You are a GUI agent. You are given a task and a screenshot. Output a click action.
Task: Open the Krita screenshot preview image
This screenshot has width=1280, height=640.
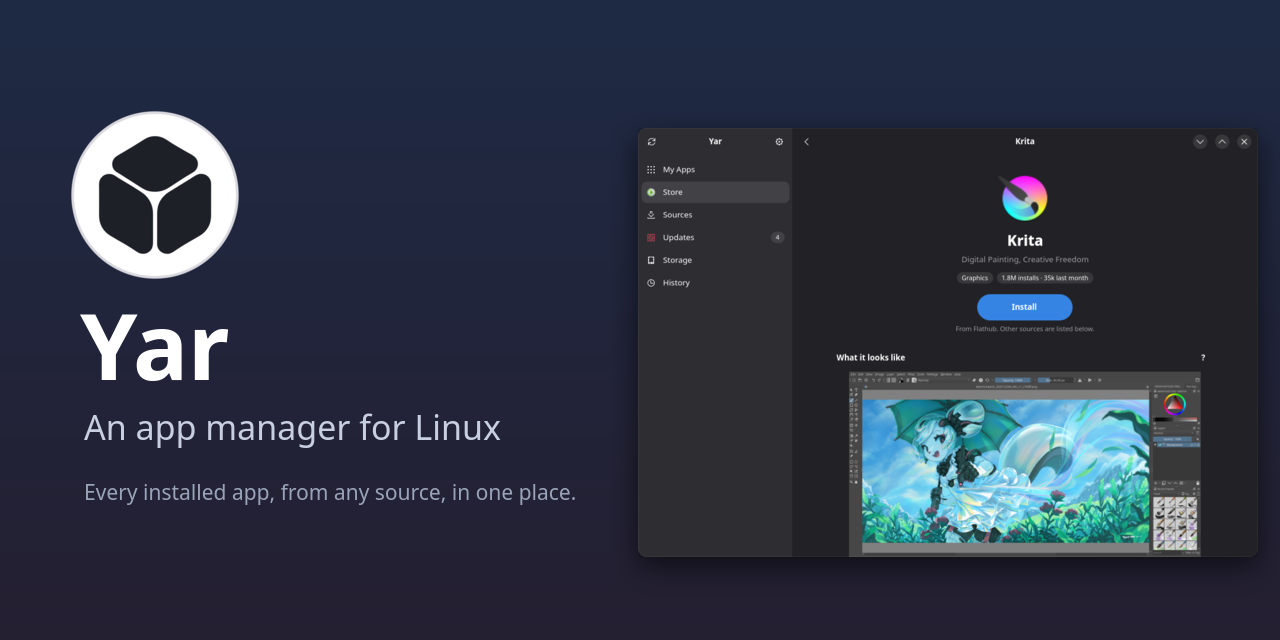tap(1025, 463)
